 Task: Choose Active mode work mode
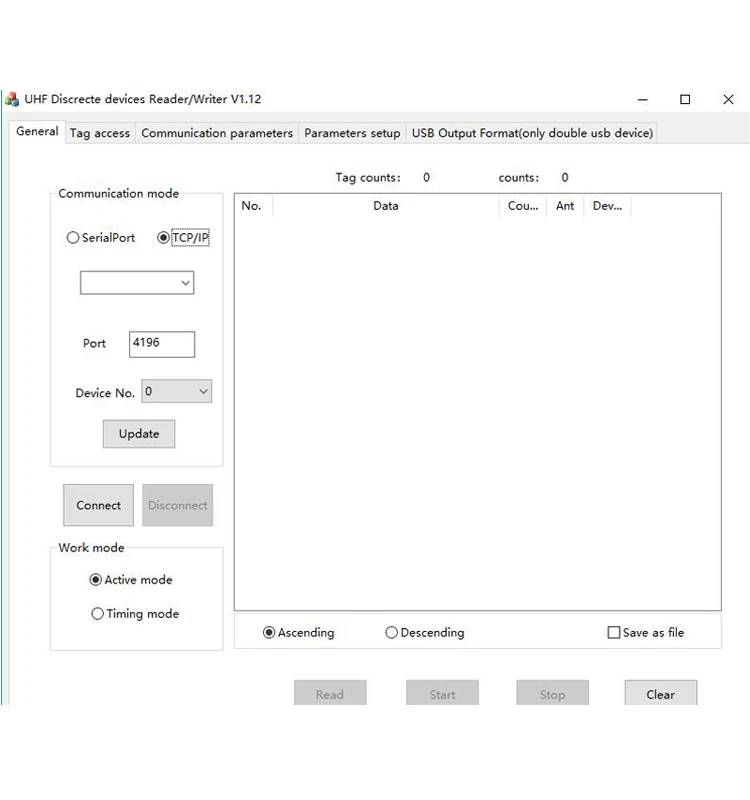[x=96, y=580]
